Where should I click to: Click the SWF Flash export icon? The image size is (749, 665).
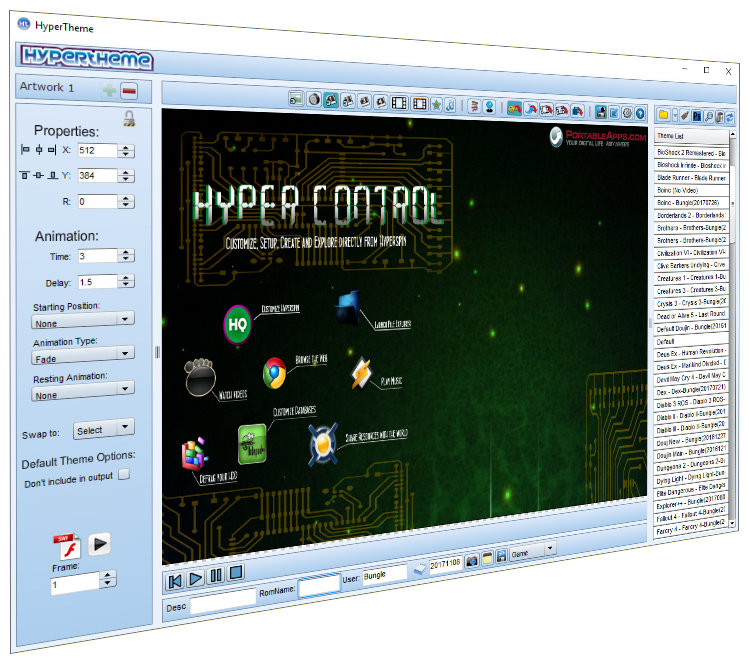(67, 546)
